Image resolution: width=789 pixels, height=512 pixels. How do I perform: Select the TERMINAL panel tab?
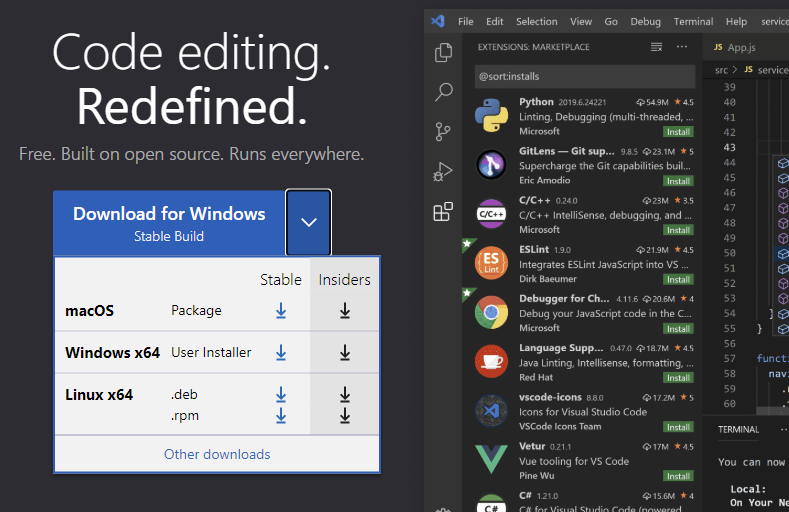click(738, 430)
